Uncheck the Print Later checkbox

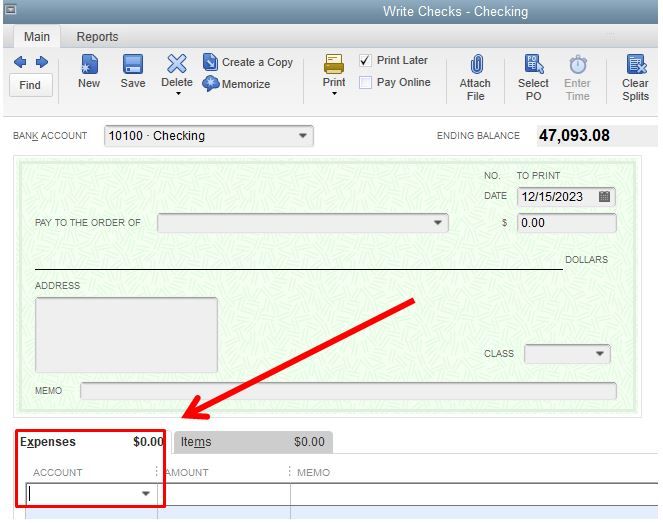365,60
